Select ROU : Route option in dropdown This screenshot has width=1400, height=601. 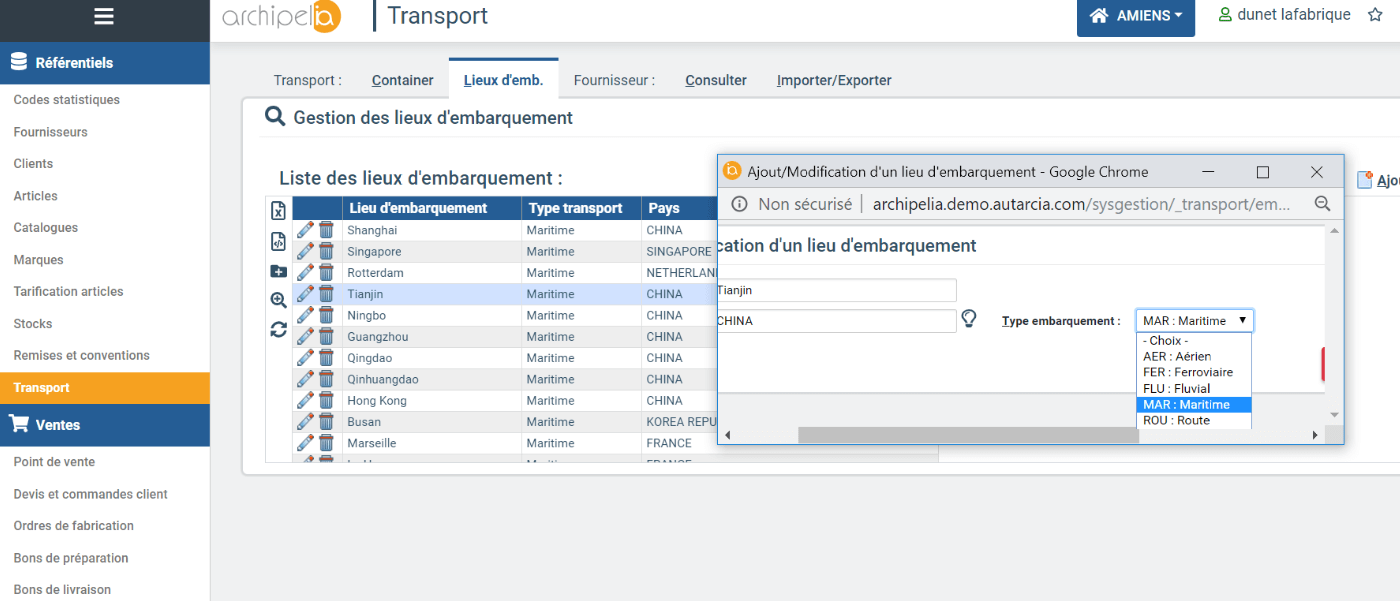tap(1176, 420)
